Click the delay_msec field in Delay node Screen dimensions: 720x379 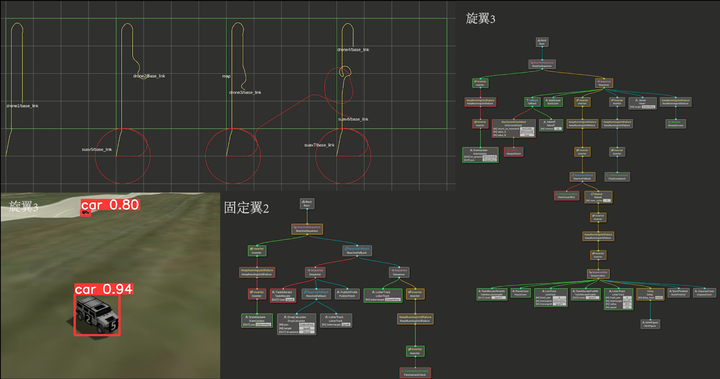tap(658, 298)
